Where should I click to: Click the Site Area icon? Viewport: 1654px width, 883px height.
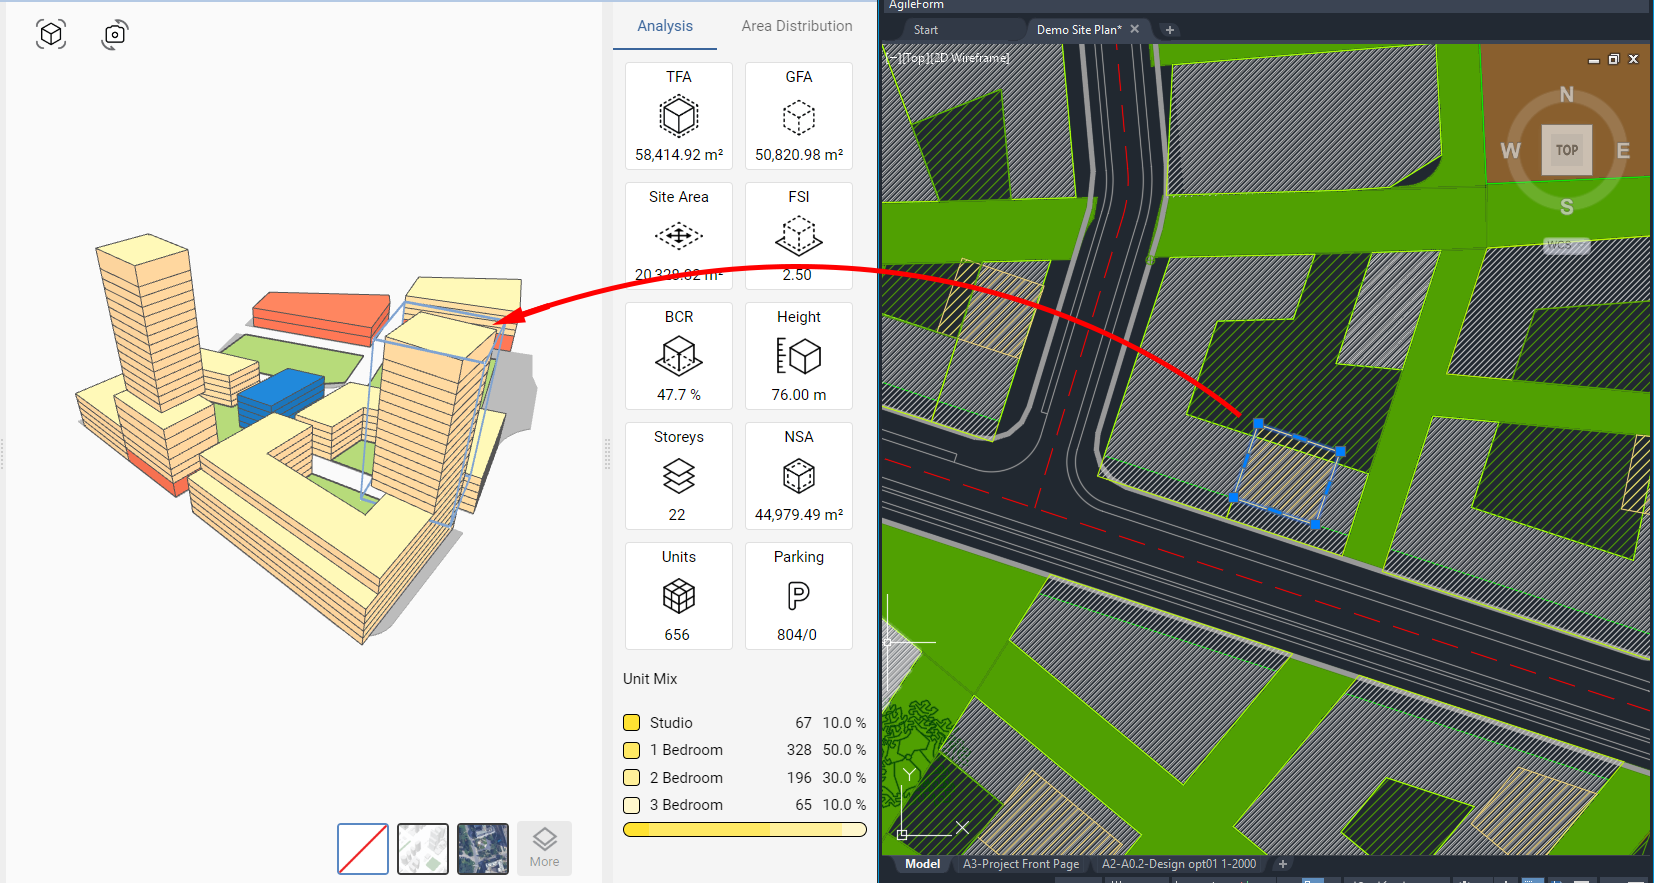click(679, 236)
